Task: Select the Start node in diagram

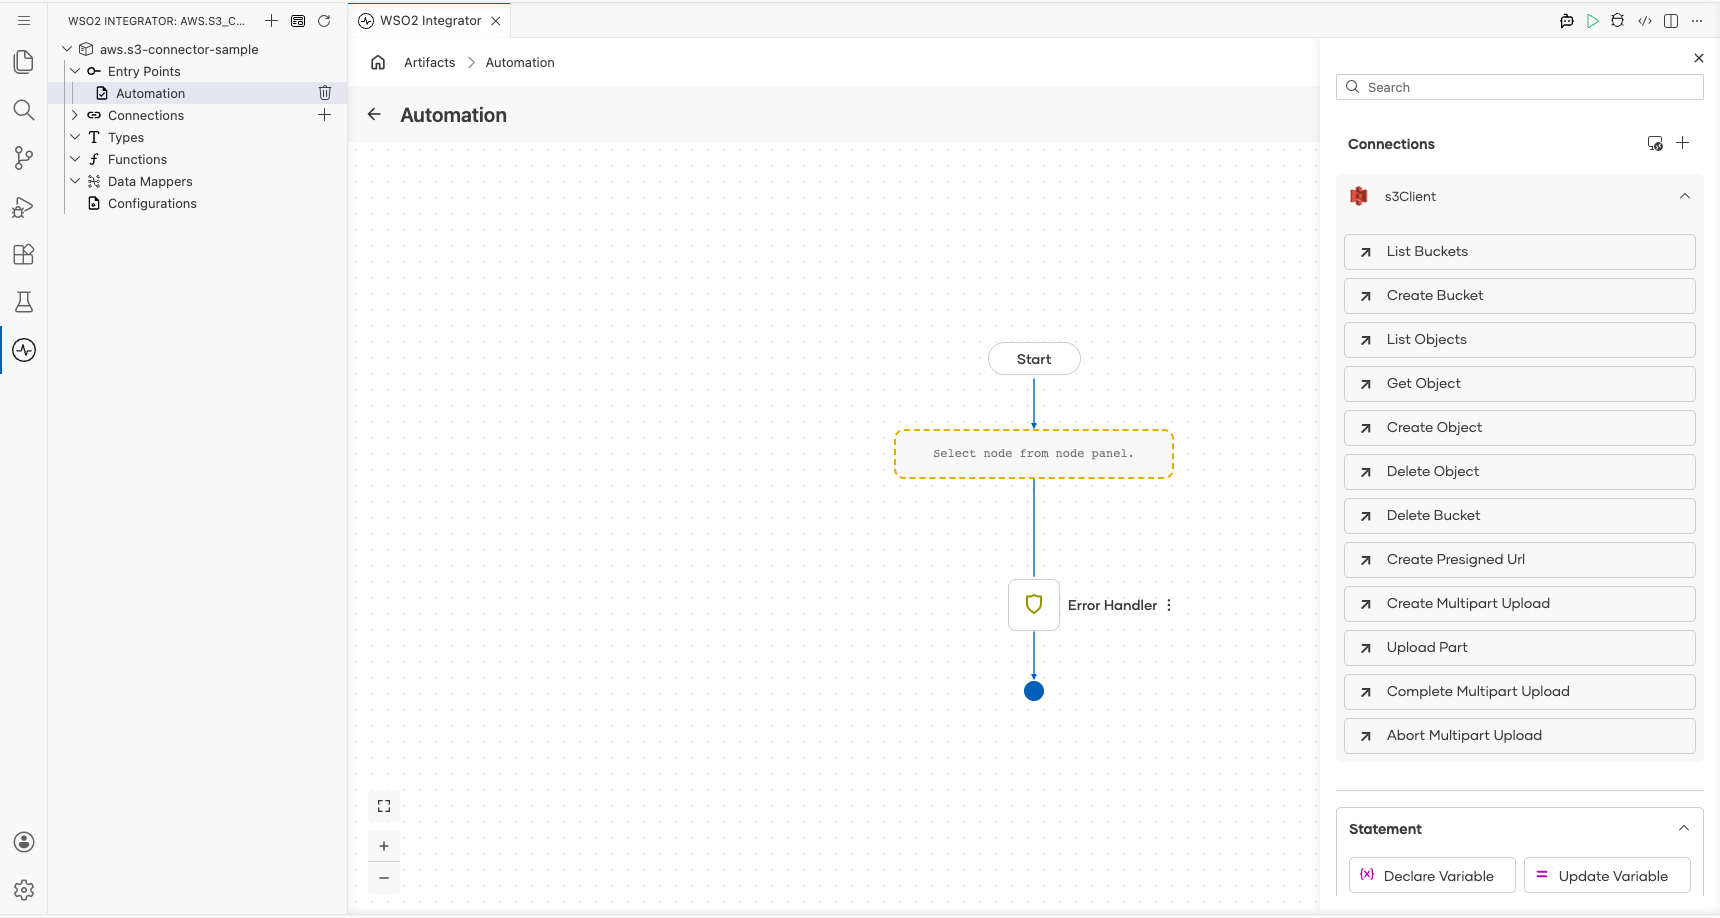Action: coord(1034,359)
